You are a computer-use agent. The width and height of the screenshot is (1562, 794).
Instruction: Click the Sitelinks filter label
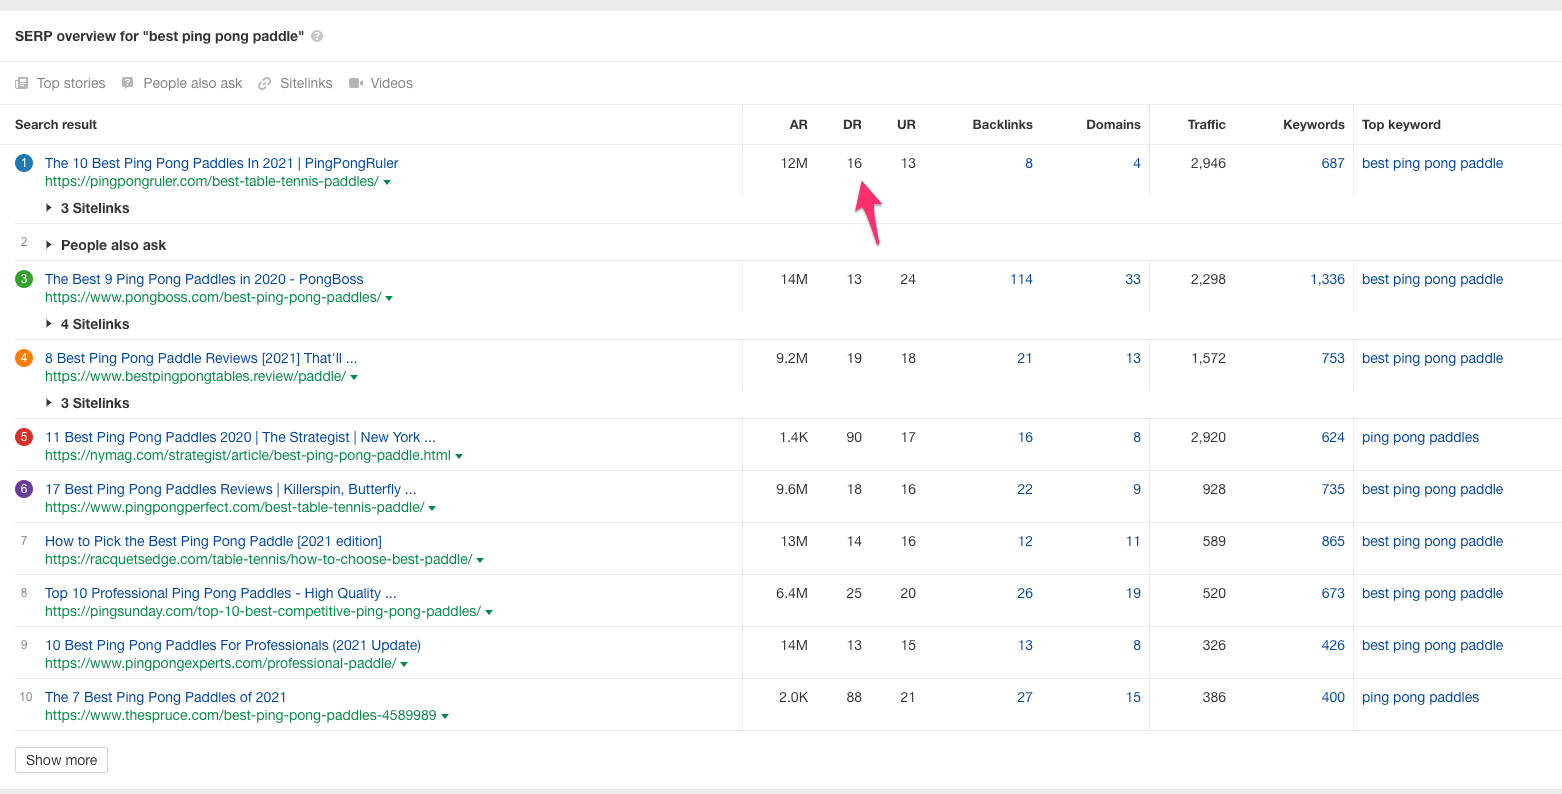tap(306, 83)
